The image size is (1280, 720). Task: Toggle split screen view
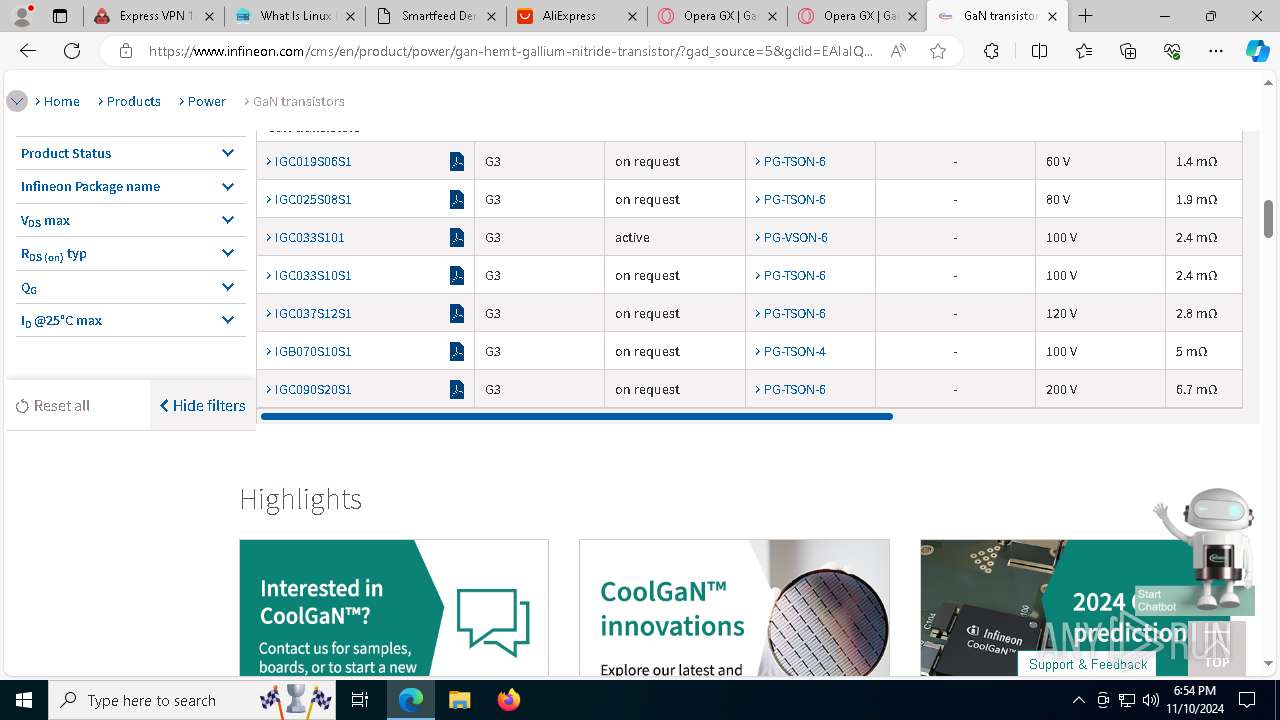coord(1039,51)
